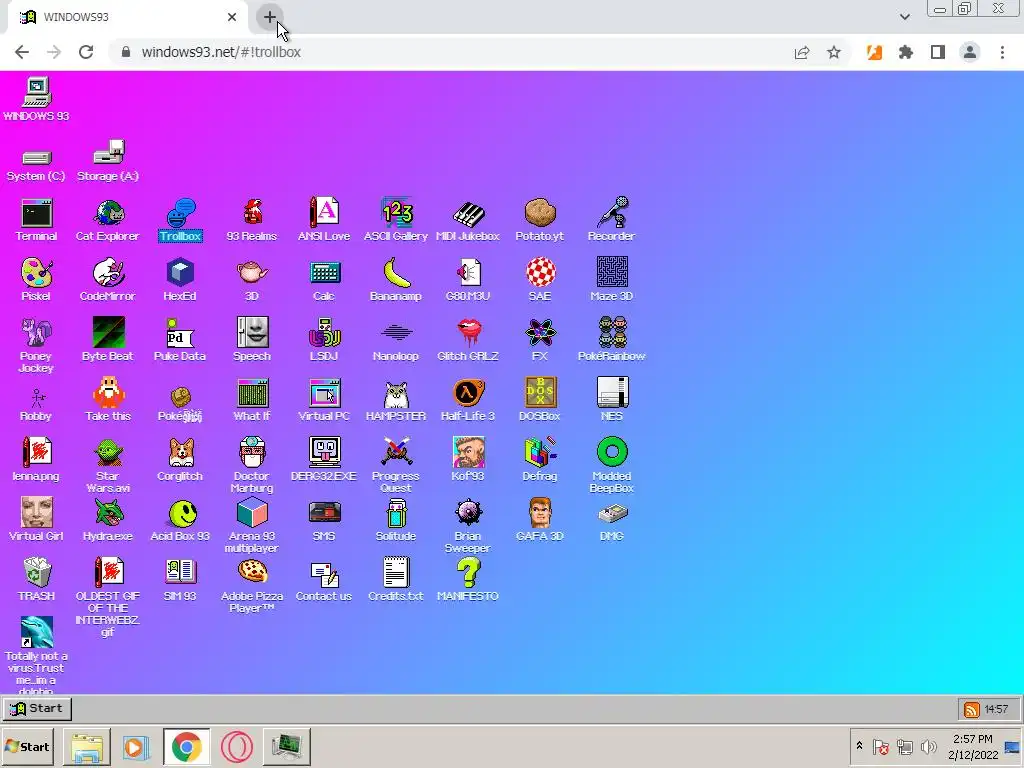Open Glitch GRLZ lips icon

[468, 340]
